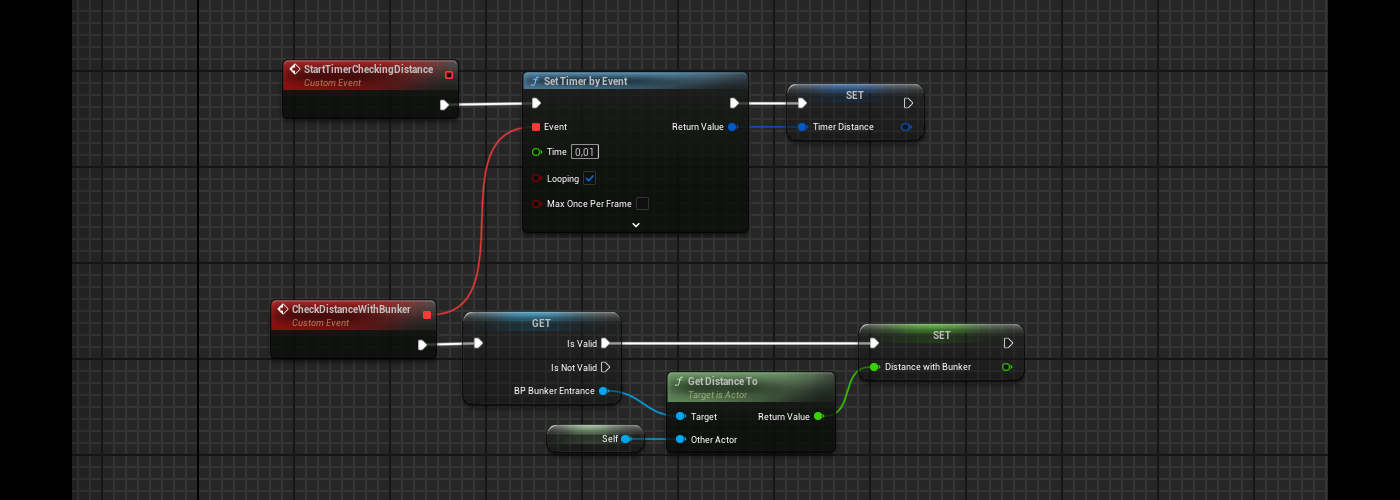Viewport: 1400px width, 500px height.
Task: Click the Timer Distance output pin
Action: point(906,127)
